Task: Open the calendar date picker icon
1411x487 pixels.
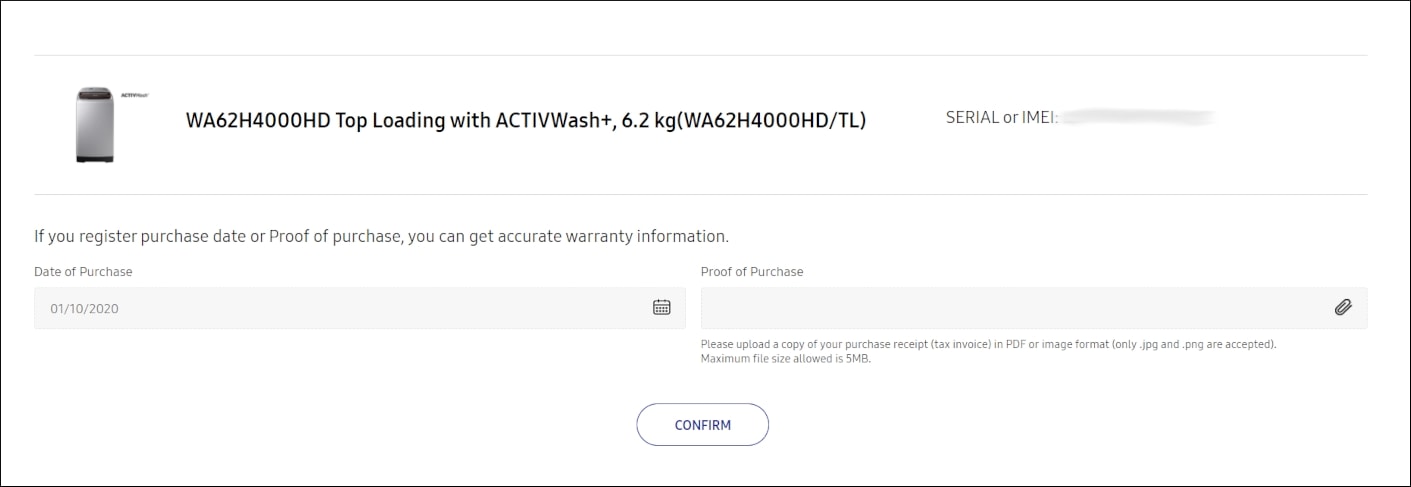Action: pyautogui.click(x=661, y=308)
